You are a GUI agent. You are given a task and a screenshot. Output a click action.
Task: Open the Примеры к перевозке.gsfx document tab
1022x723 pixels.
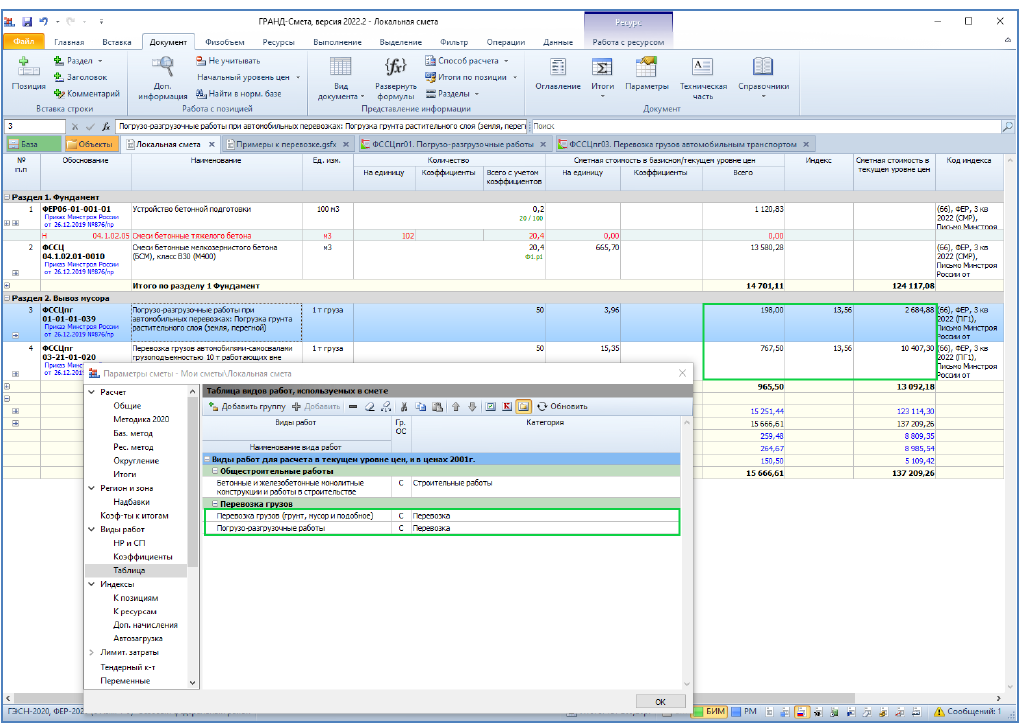click(284, 145)
